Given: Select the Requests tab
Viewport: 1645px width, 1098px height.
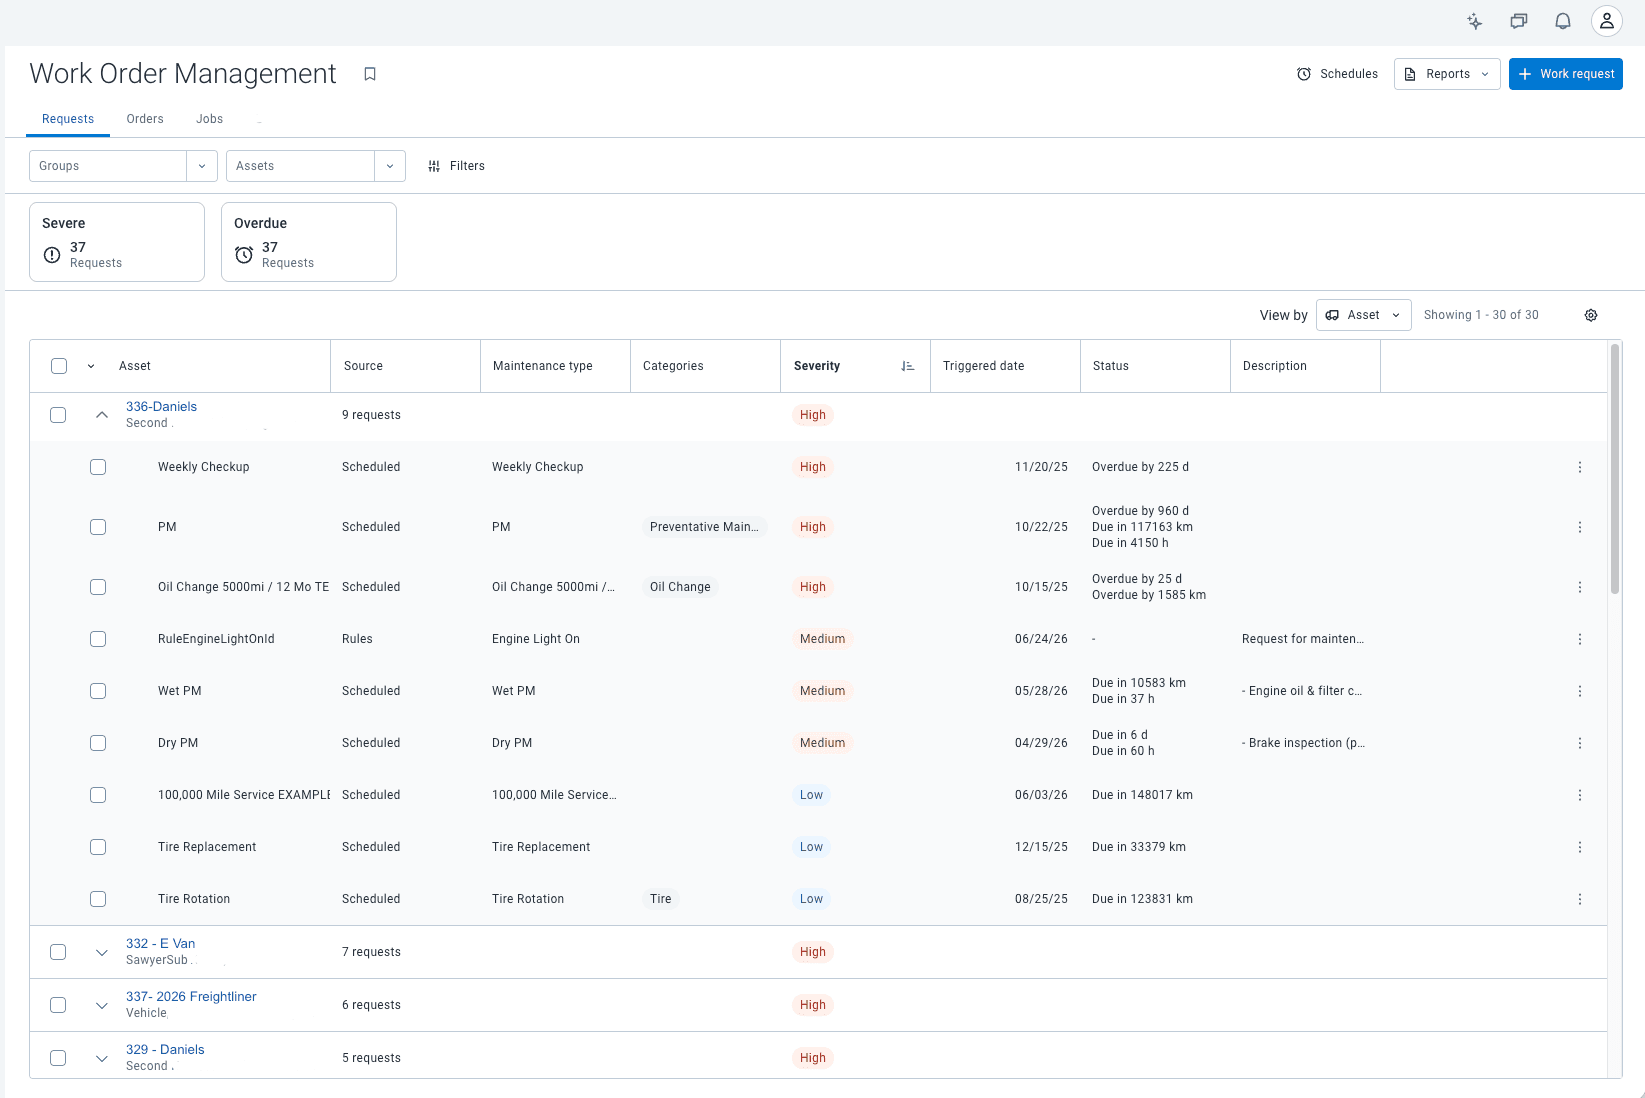Looking at the screenshot, I should tap(68, 119).
